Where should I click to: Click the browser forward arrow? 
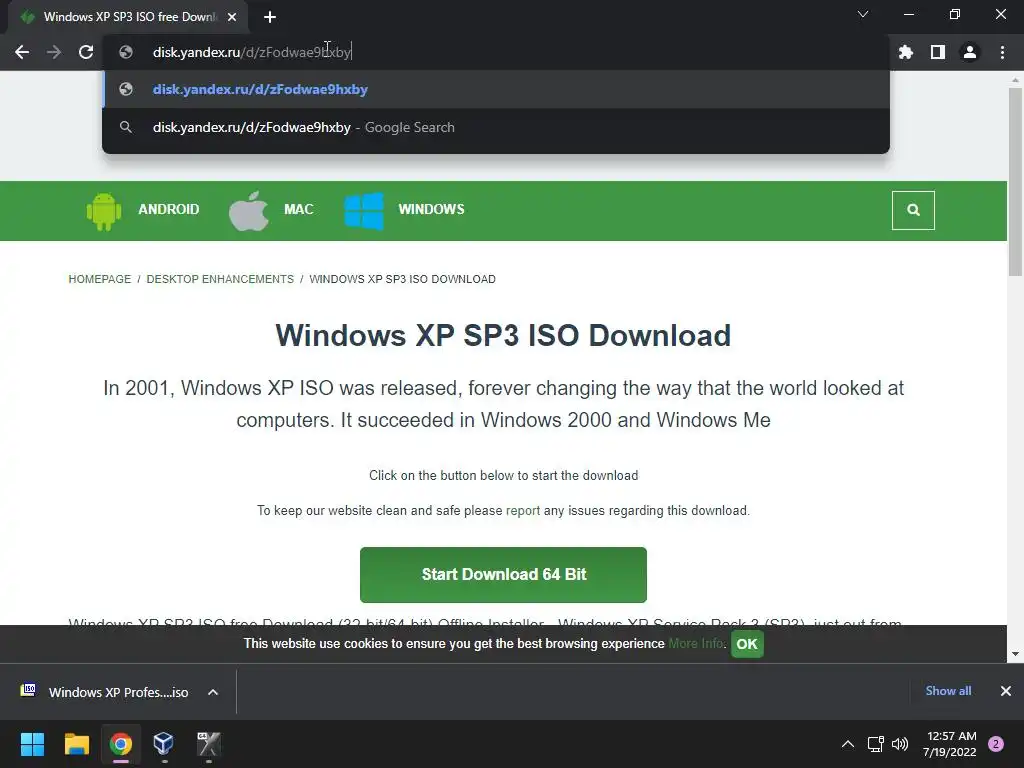[x=54, y=52]
